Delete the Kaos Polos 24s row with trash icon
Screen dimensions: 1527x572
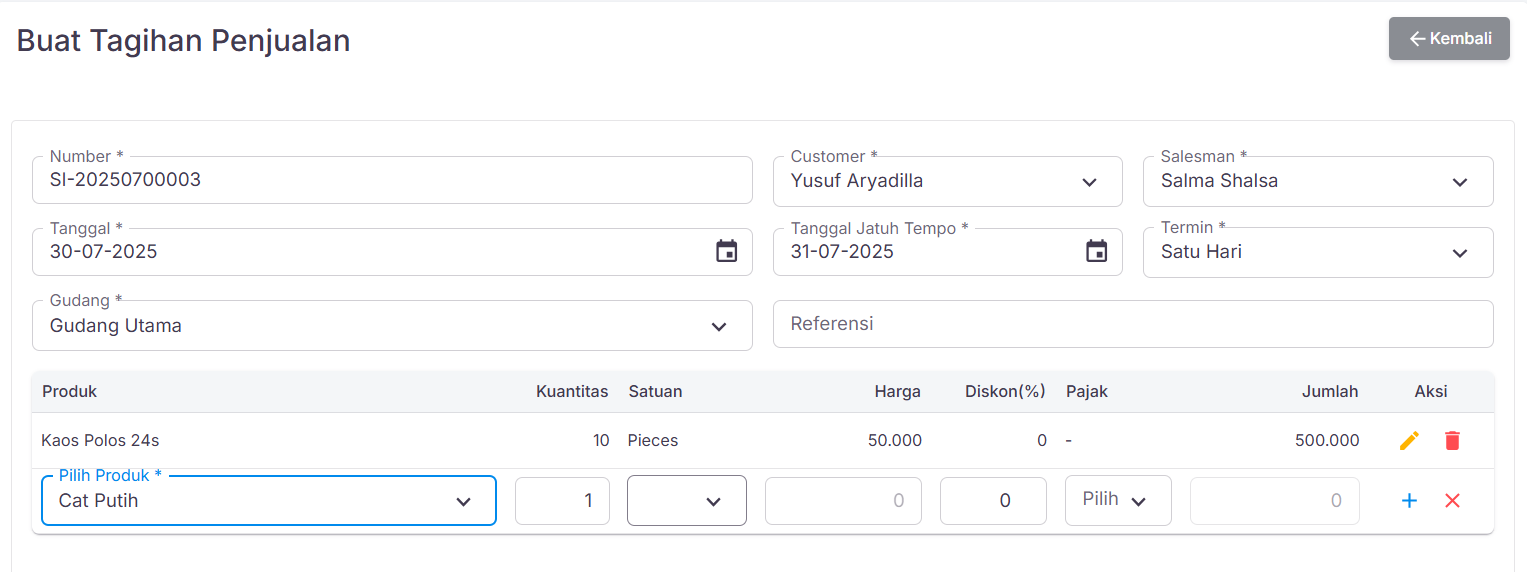1452,441
